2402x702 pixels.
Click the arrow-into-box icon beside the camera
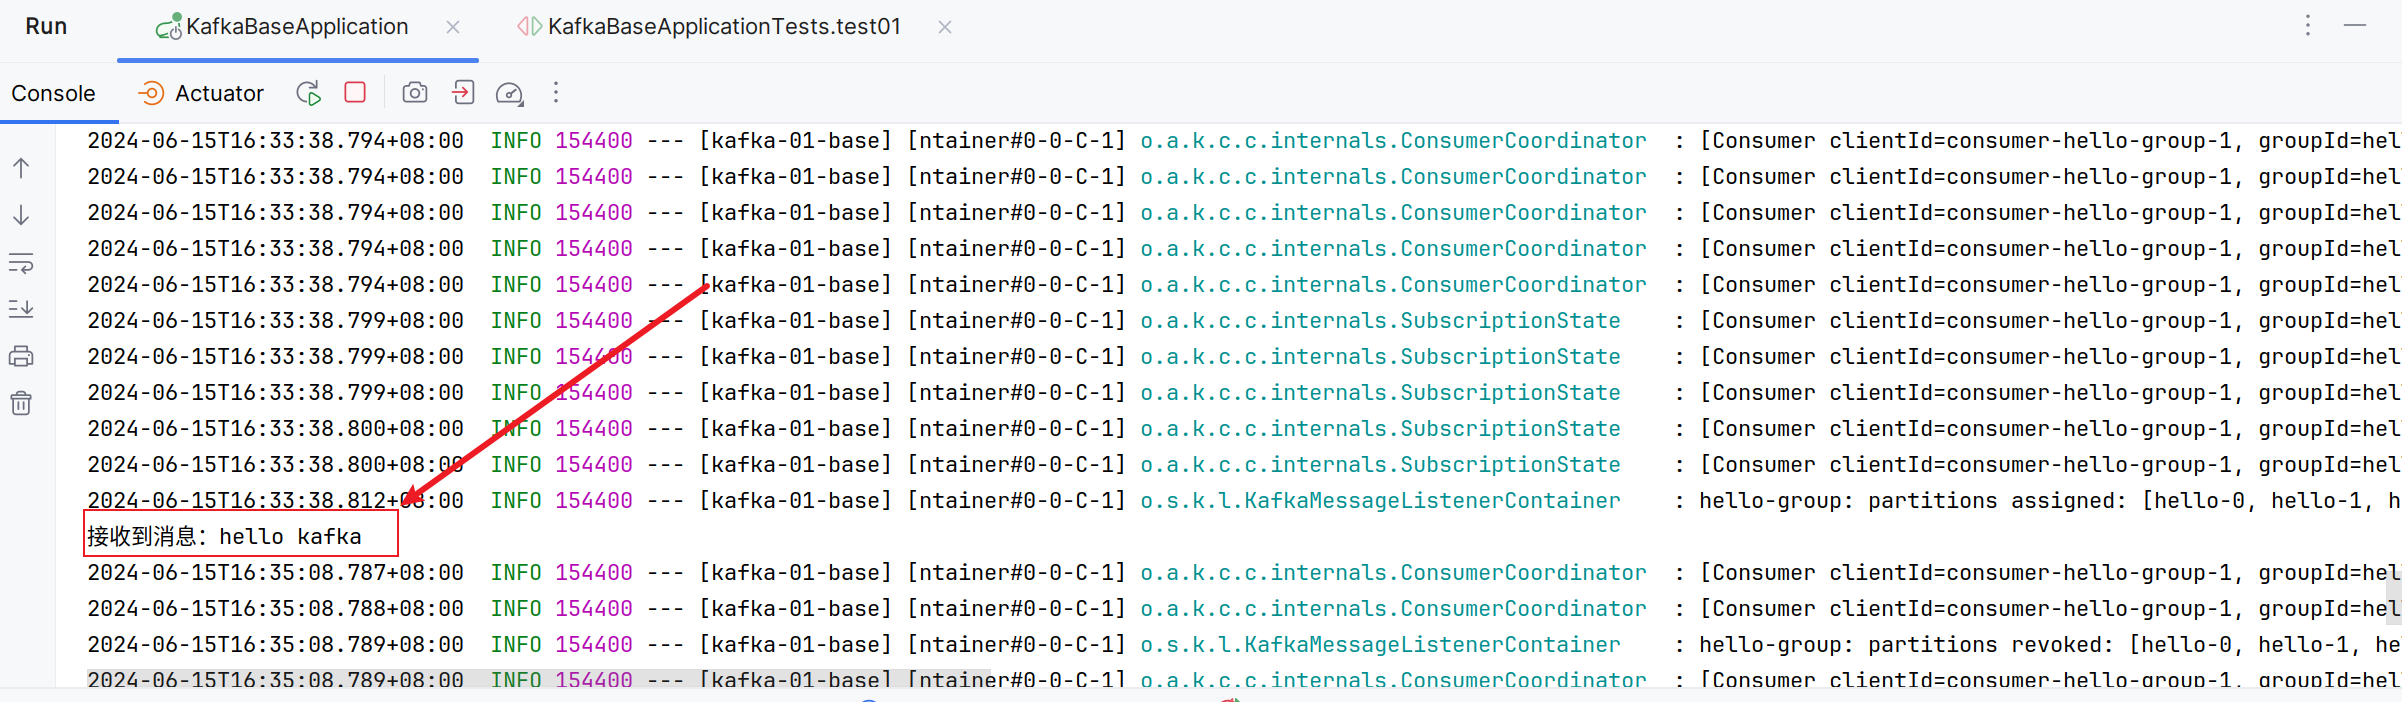tap(462, 93)
